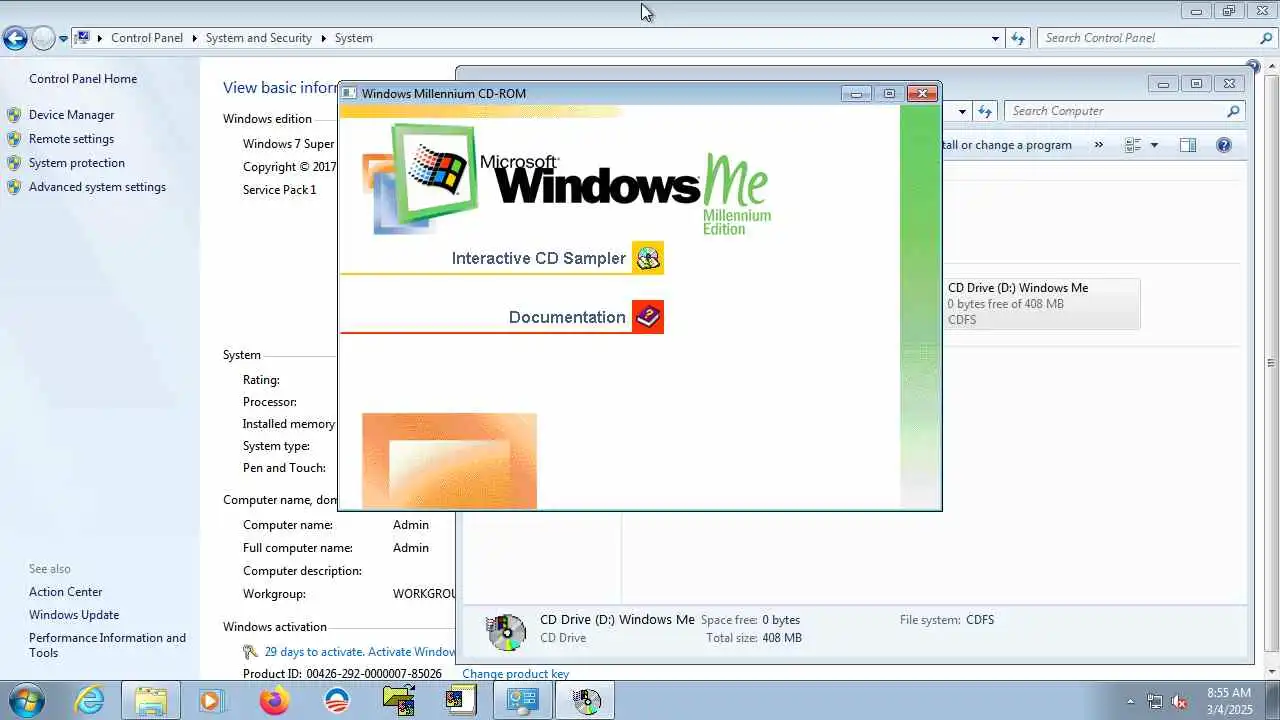1280x720 pixels.
Task: Open recent pages dropdown beside navigation arrows
Action: click(63, 39)
